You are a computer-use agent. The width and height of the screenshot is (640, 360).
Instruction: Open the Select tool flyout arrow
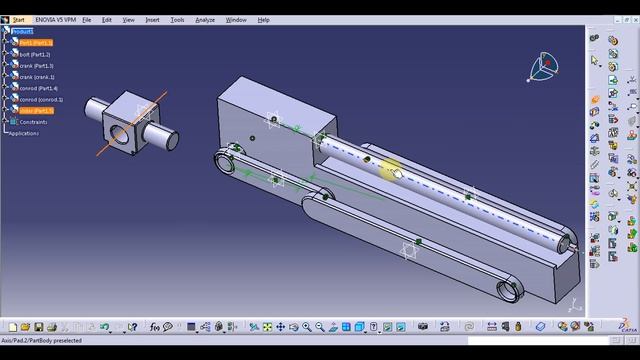[600, 66]
